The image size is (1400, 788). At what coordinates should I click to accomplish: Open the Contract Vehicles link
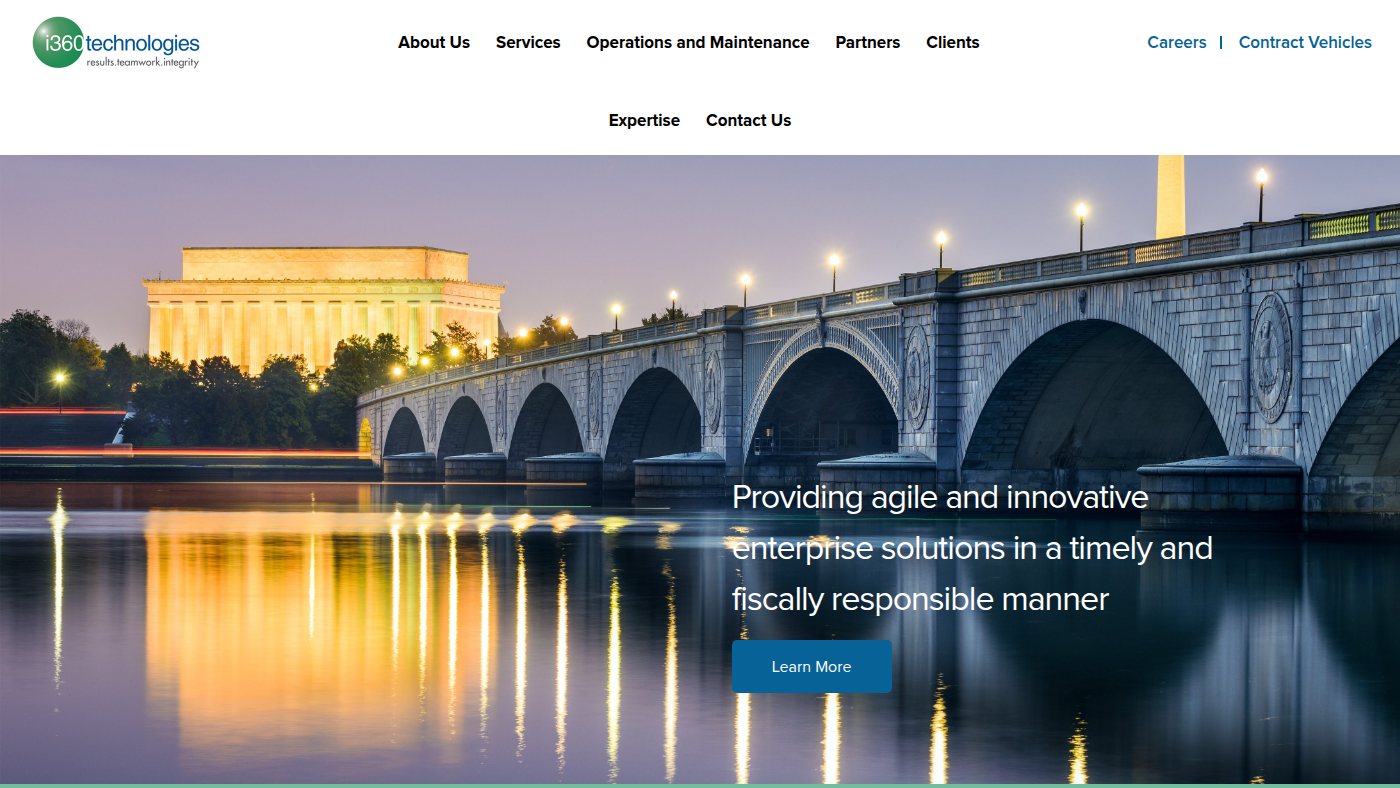coord(1305,42)
